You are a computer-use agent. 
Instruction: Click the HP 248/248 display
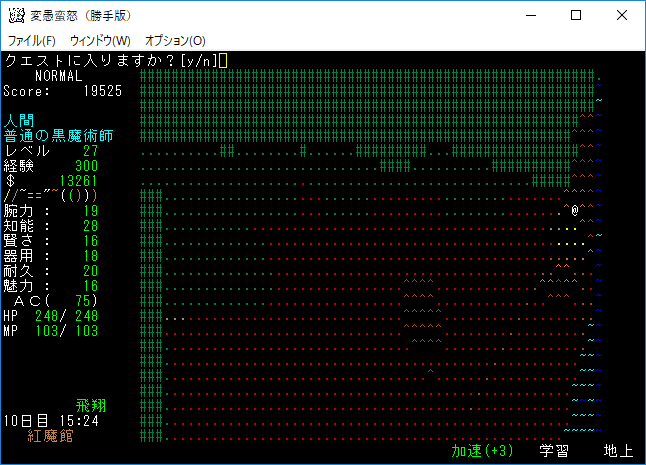(50, 316)
